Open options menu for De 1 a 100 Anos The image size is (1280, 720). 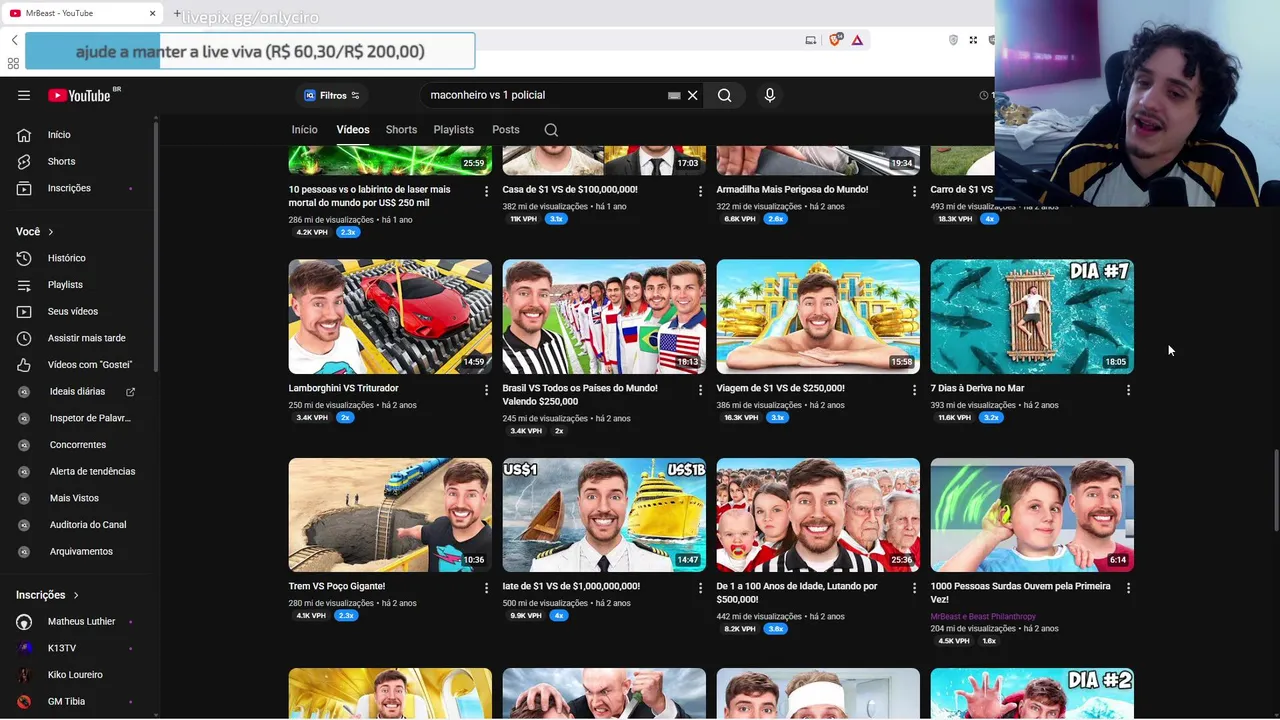click(914, 588)
